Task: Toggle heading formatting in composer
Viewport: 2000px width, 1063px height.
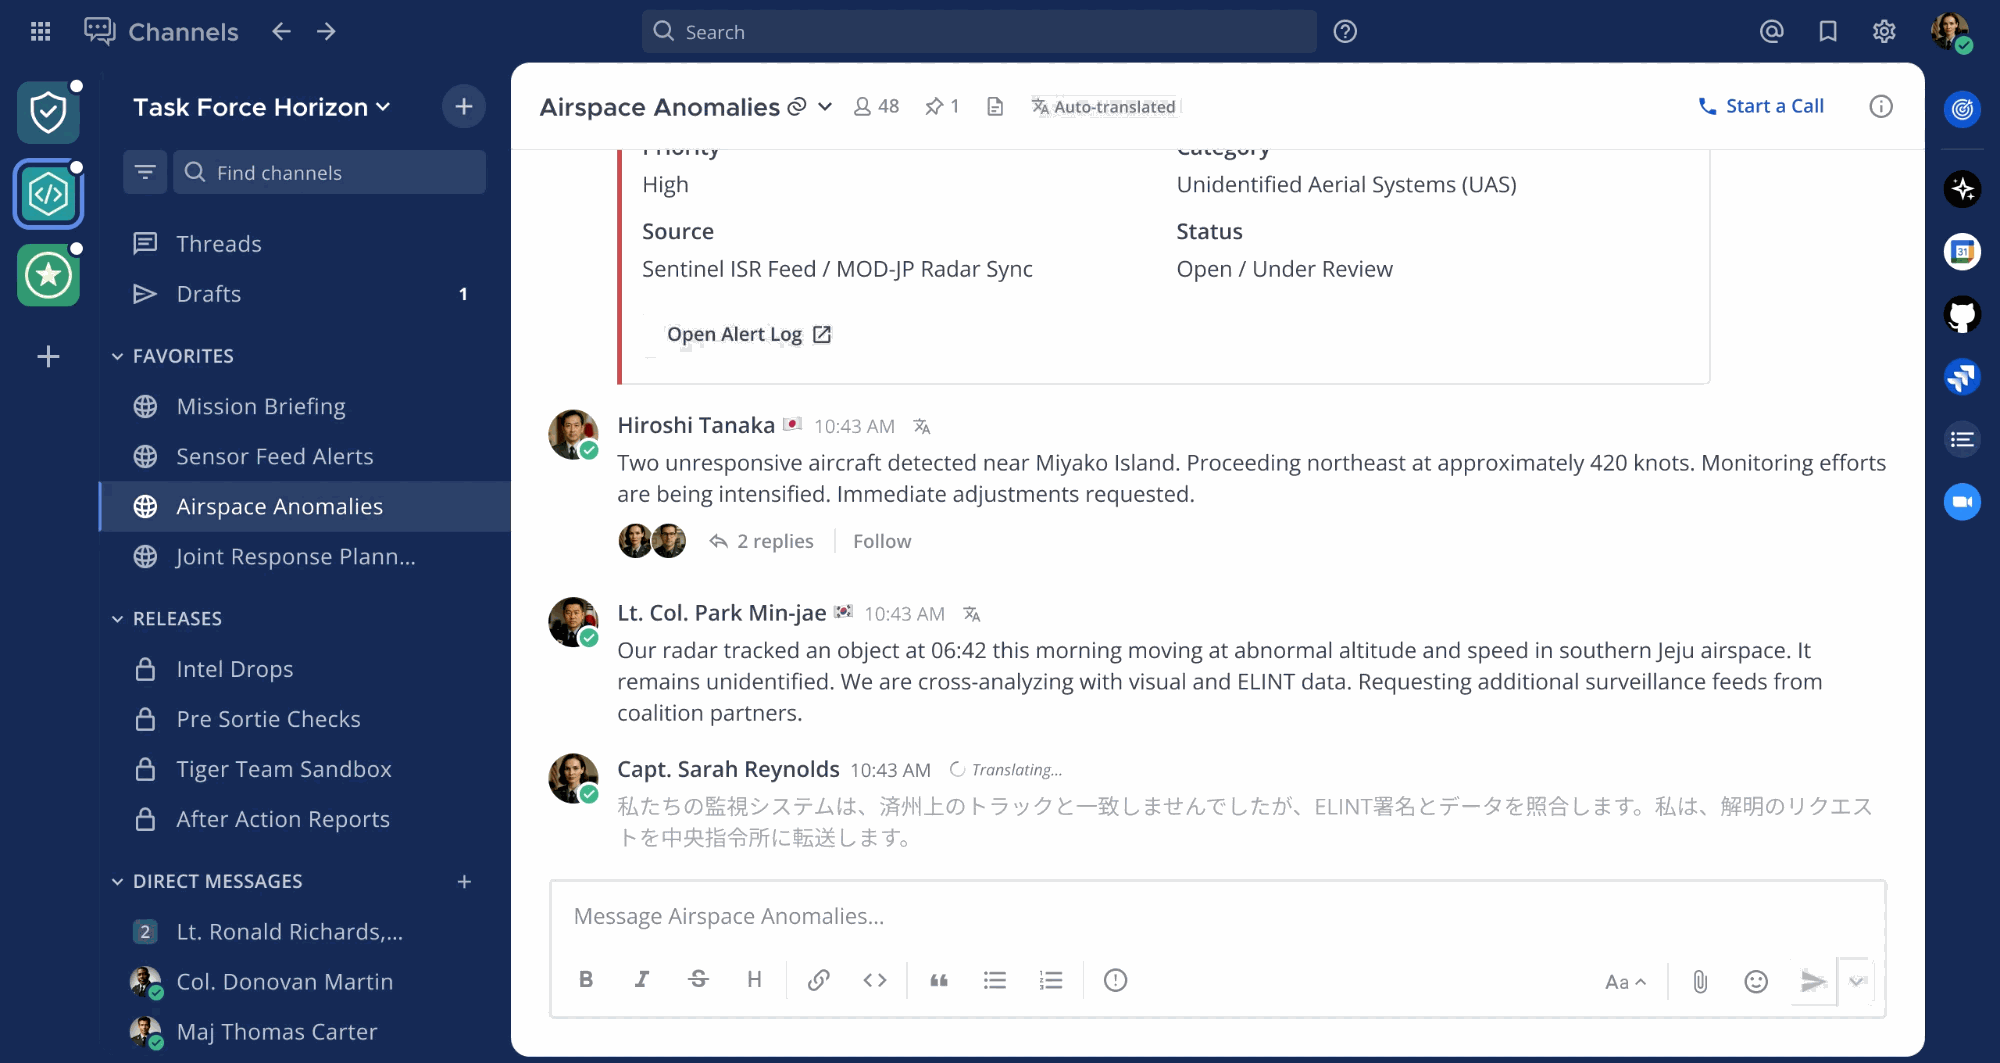Action: pos(754,980)
